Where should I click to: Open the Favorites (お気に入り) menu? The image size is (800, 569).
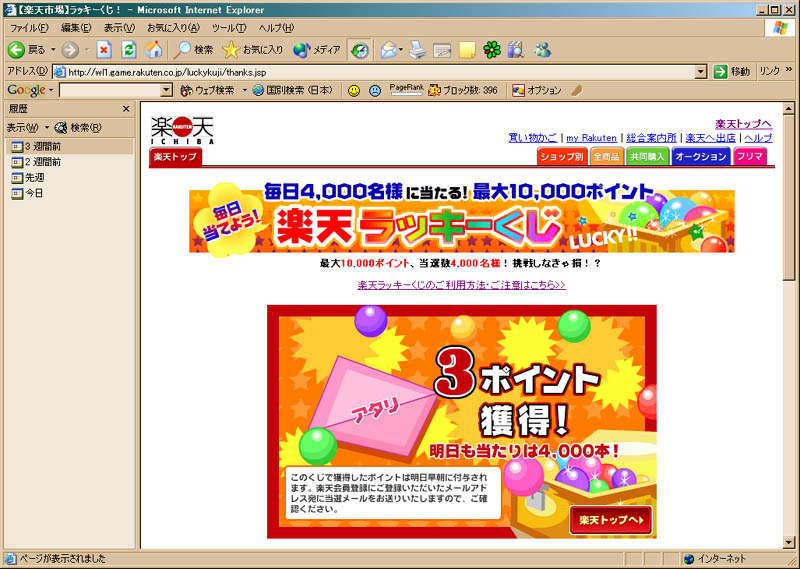point(173,28)
